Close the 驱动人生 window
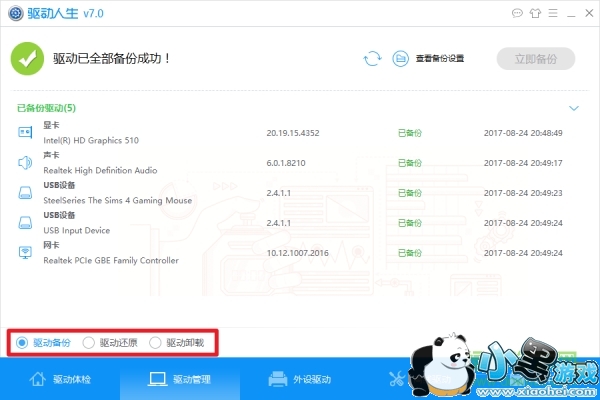Viewport: 600px width, 400px height. coord(589,13)
